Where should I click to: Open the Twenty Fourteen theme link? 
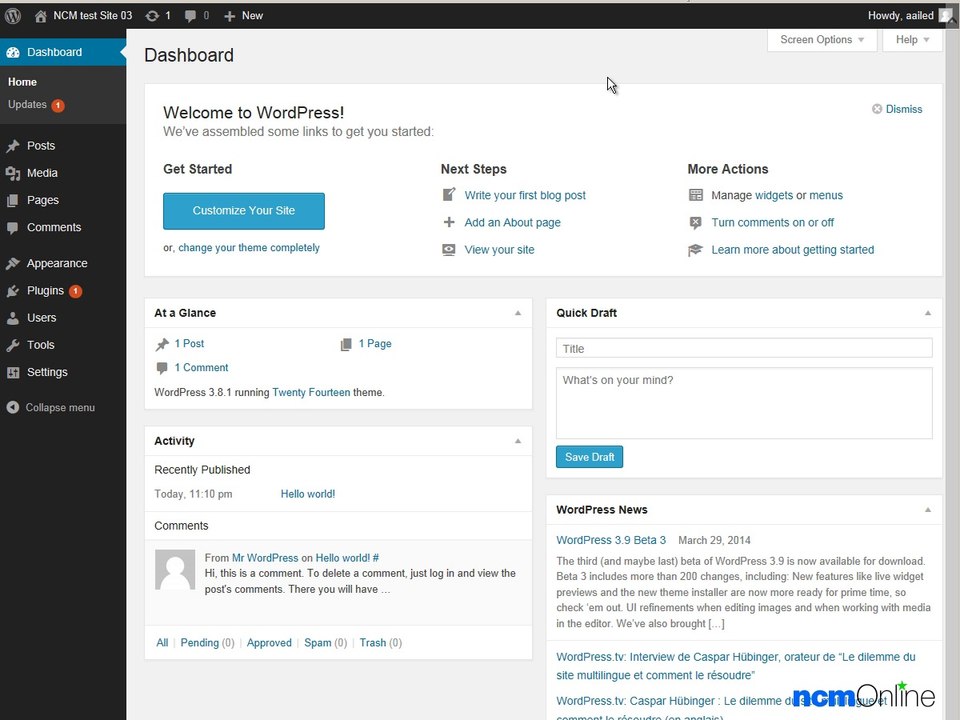[311, 392]
